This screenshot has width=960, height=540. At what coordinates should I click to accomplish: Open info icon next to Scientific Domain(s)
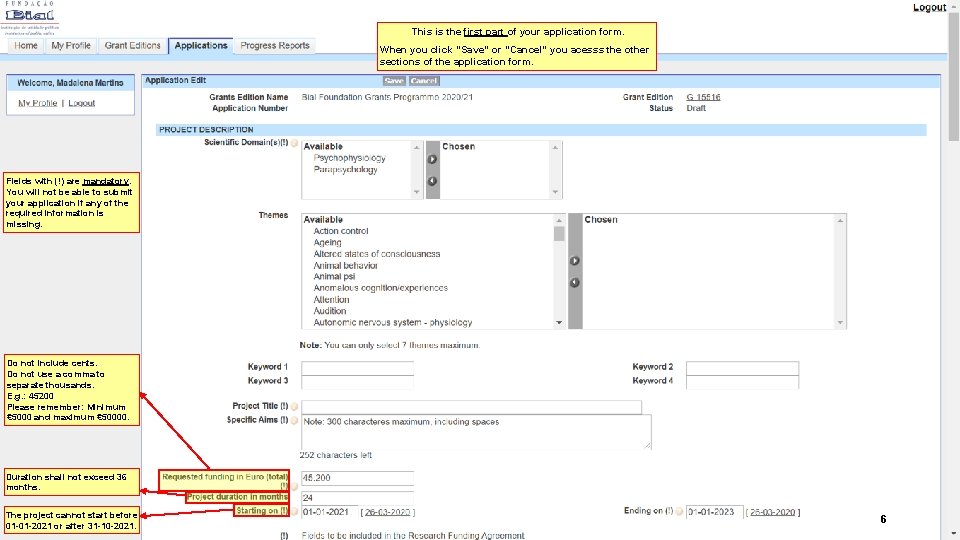click(x=294, y=143)
